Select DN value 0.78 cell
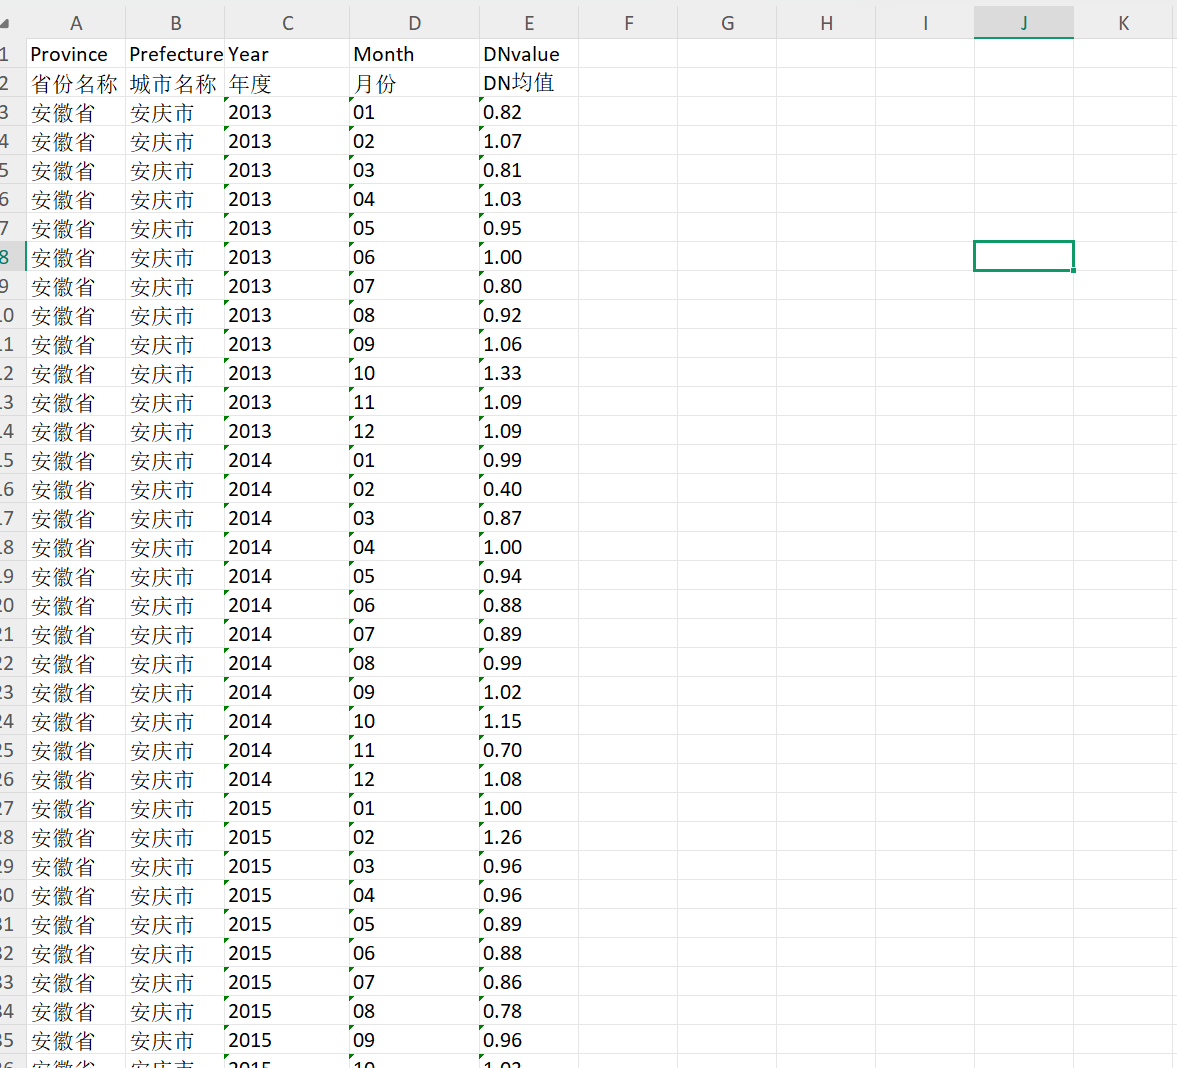1177x1068 pixels. coord(529,1012)
